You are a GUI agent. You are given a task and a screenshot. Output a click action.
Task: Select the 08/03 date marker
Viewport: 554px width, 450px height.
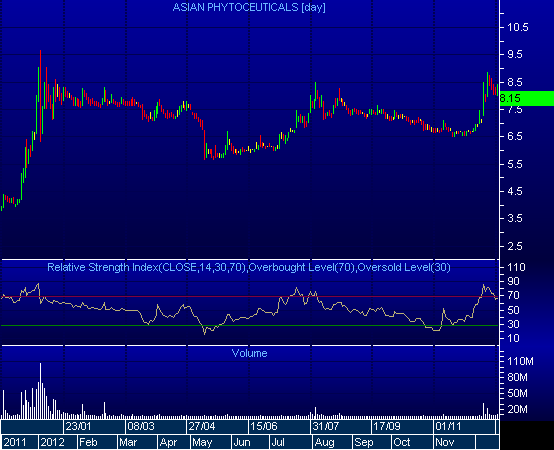(141, 426)
